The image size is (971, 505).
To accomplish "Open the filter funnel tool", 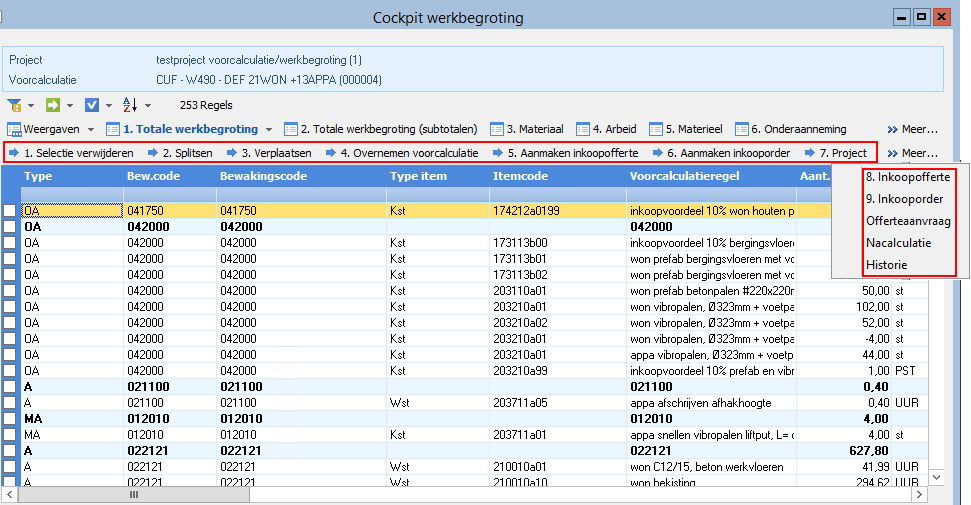I will point(14,105).
